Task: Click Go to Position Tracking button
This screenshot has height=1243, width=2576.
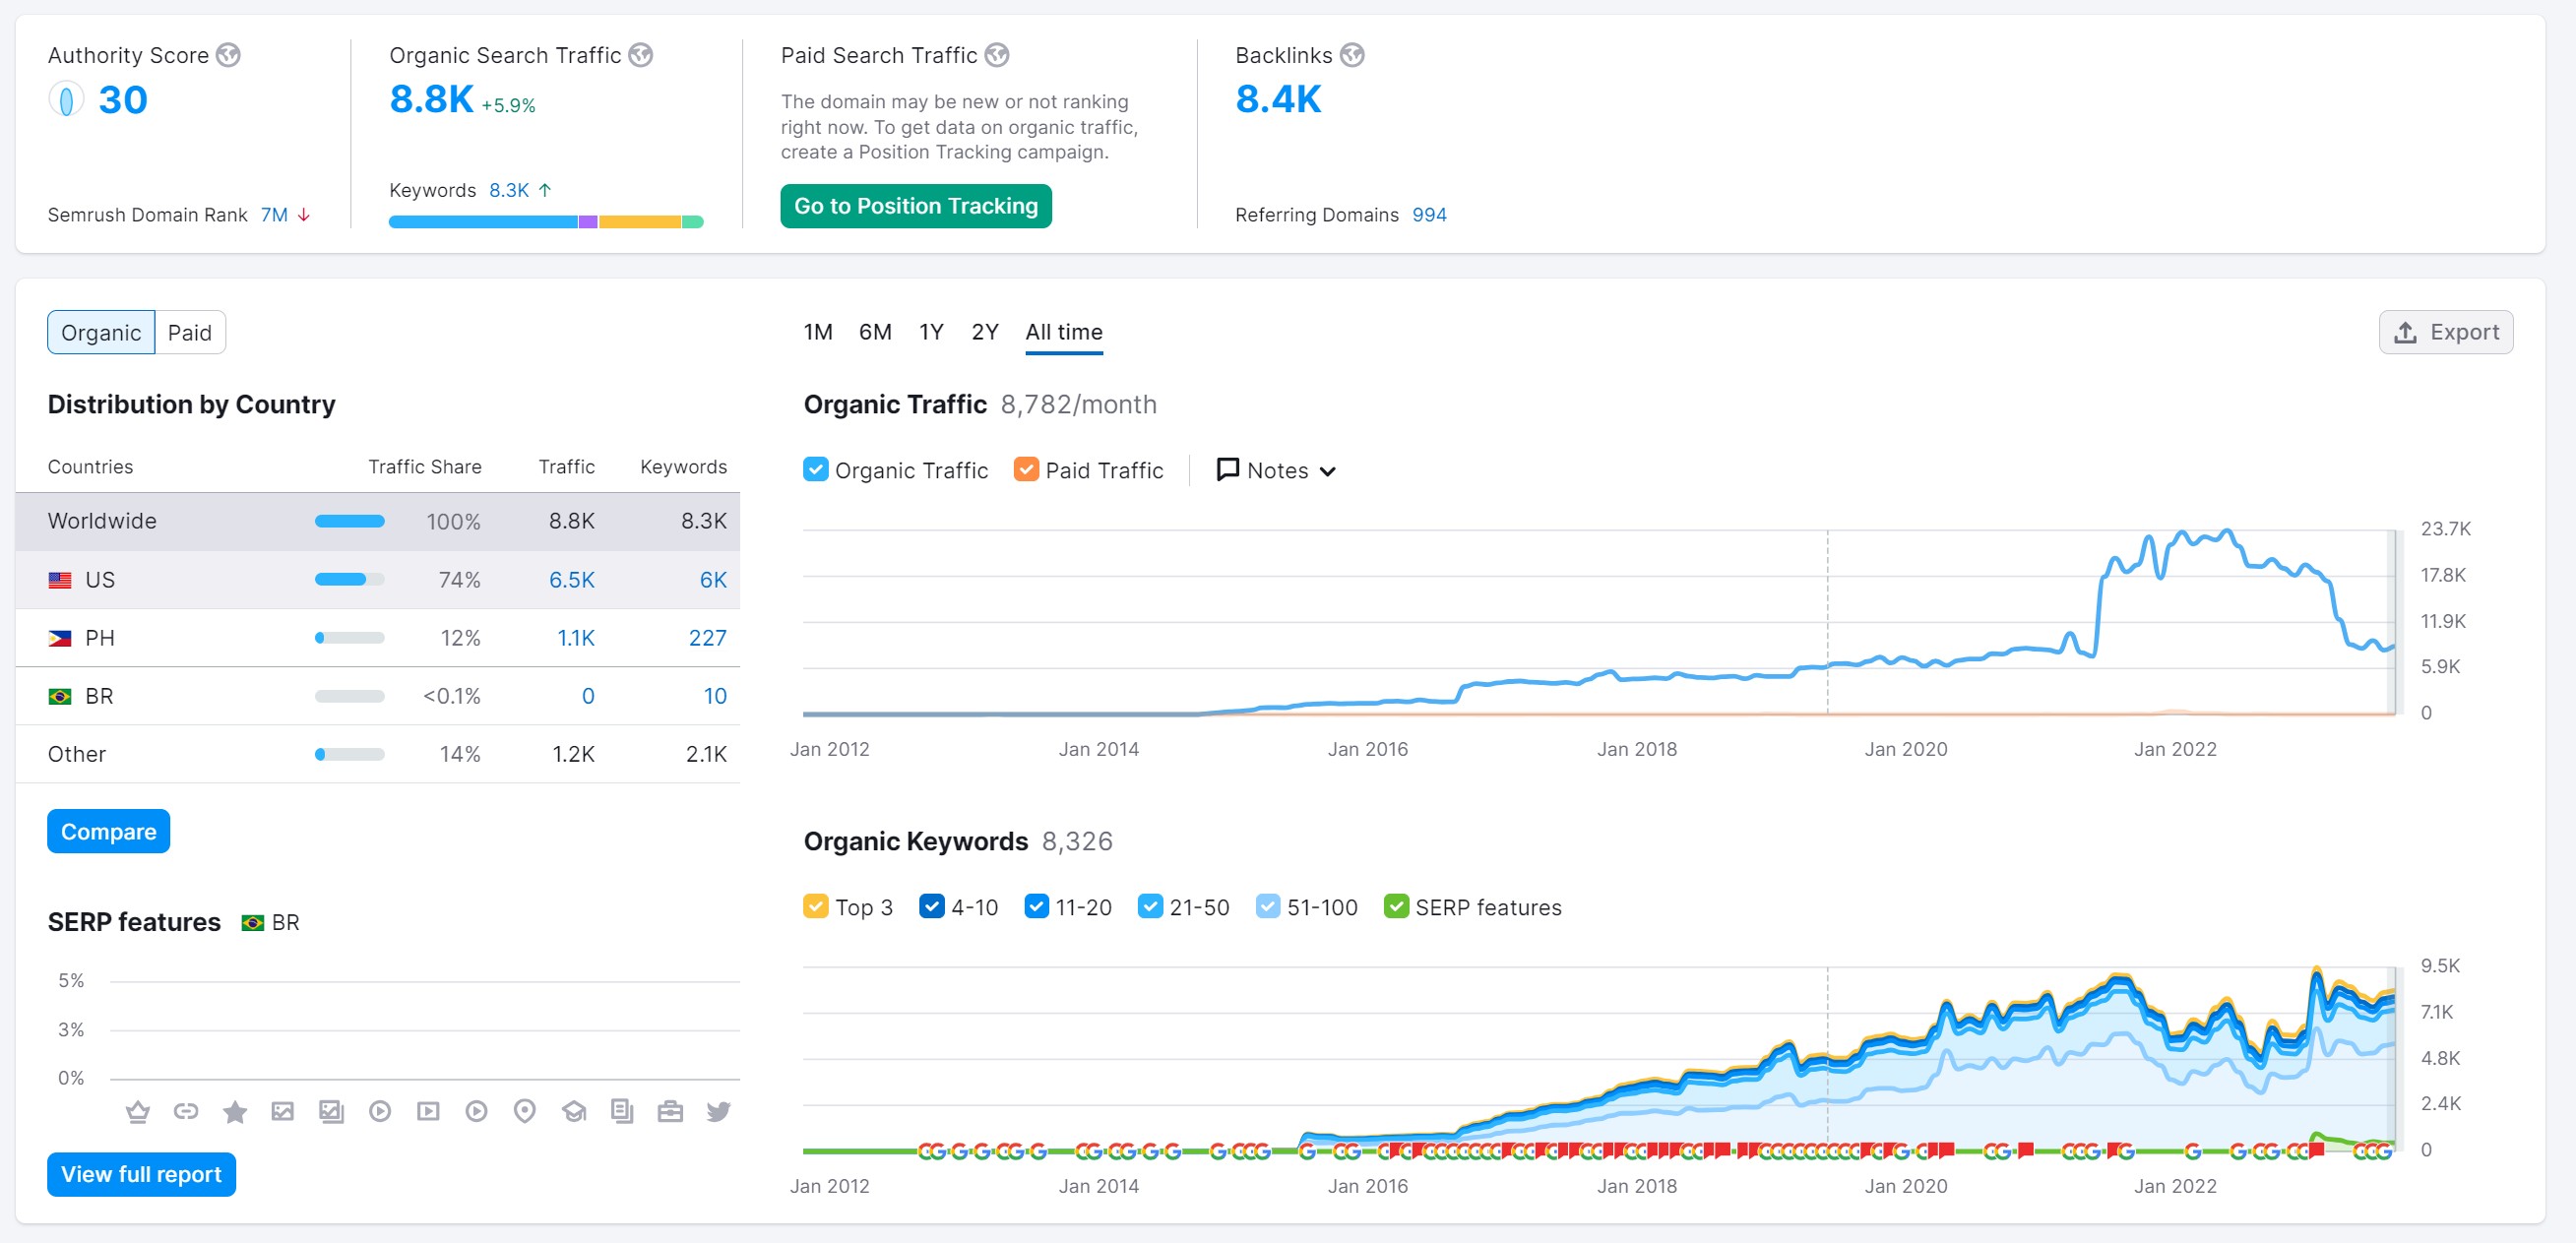Action: tap(915, 206)
